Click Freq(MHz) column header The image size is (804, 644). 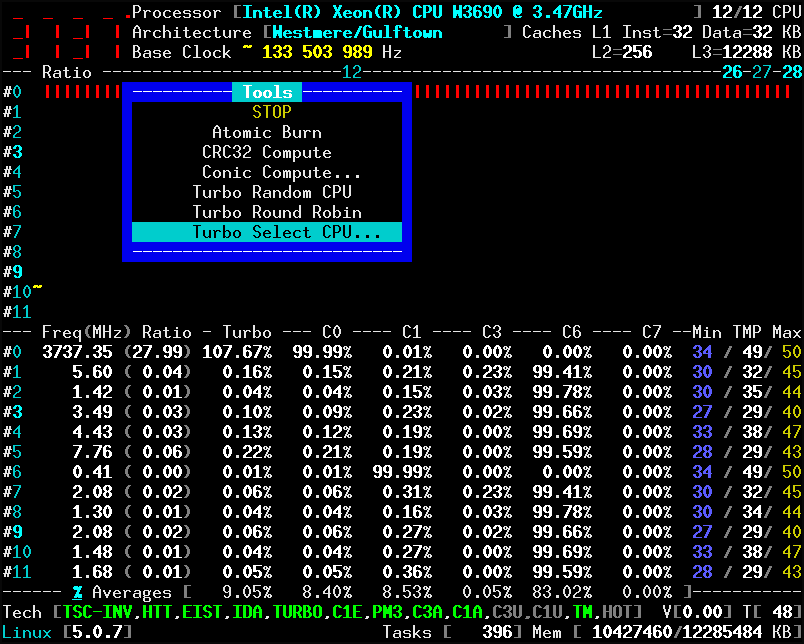click(87, 332)
